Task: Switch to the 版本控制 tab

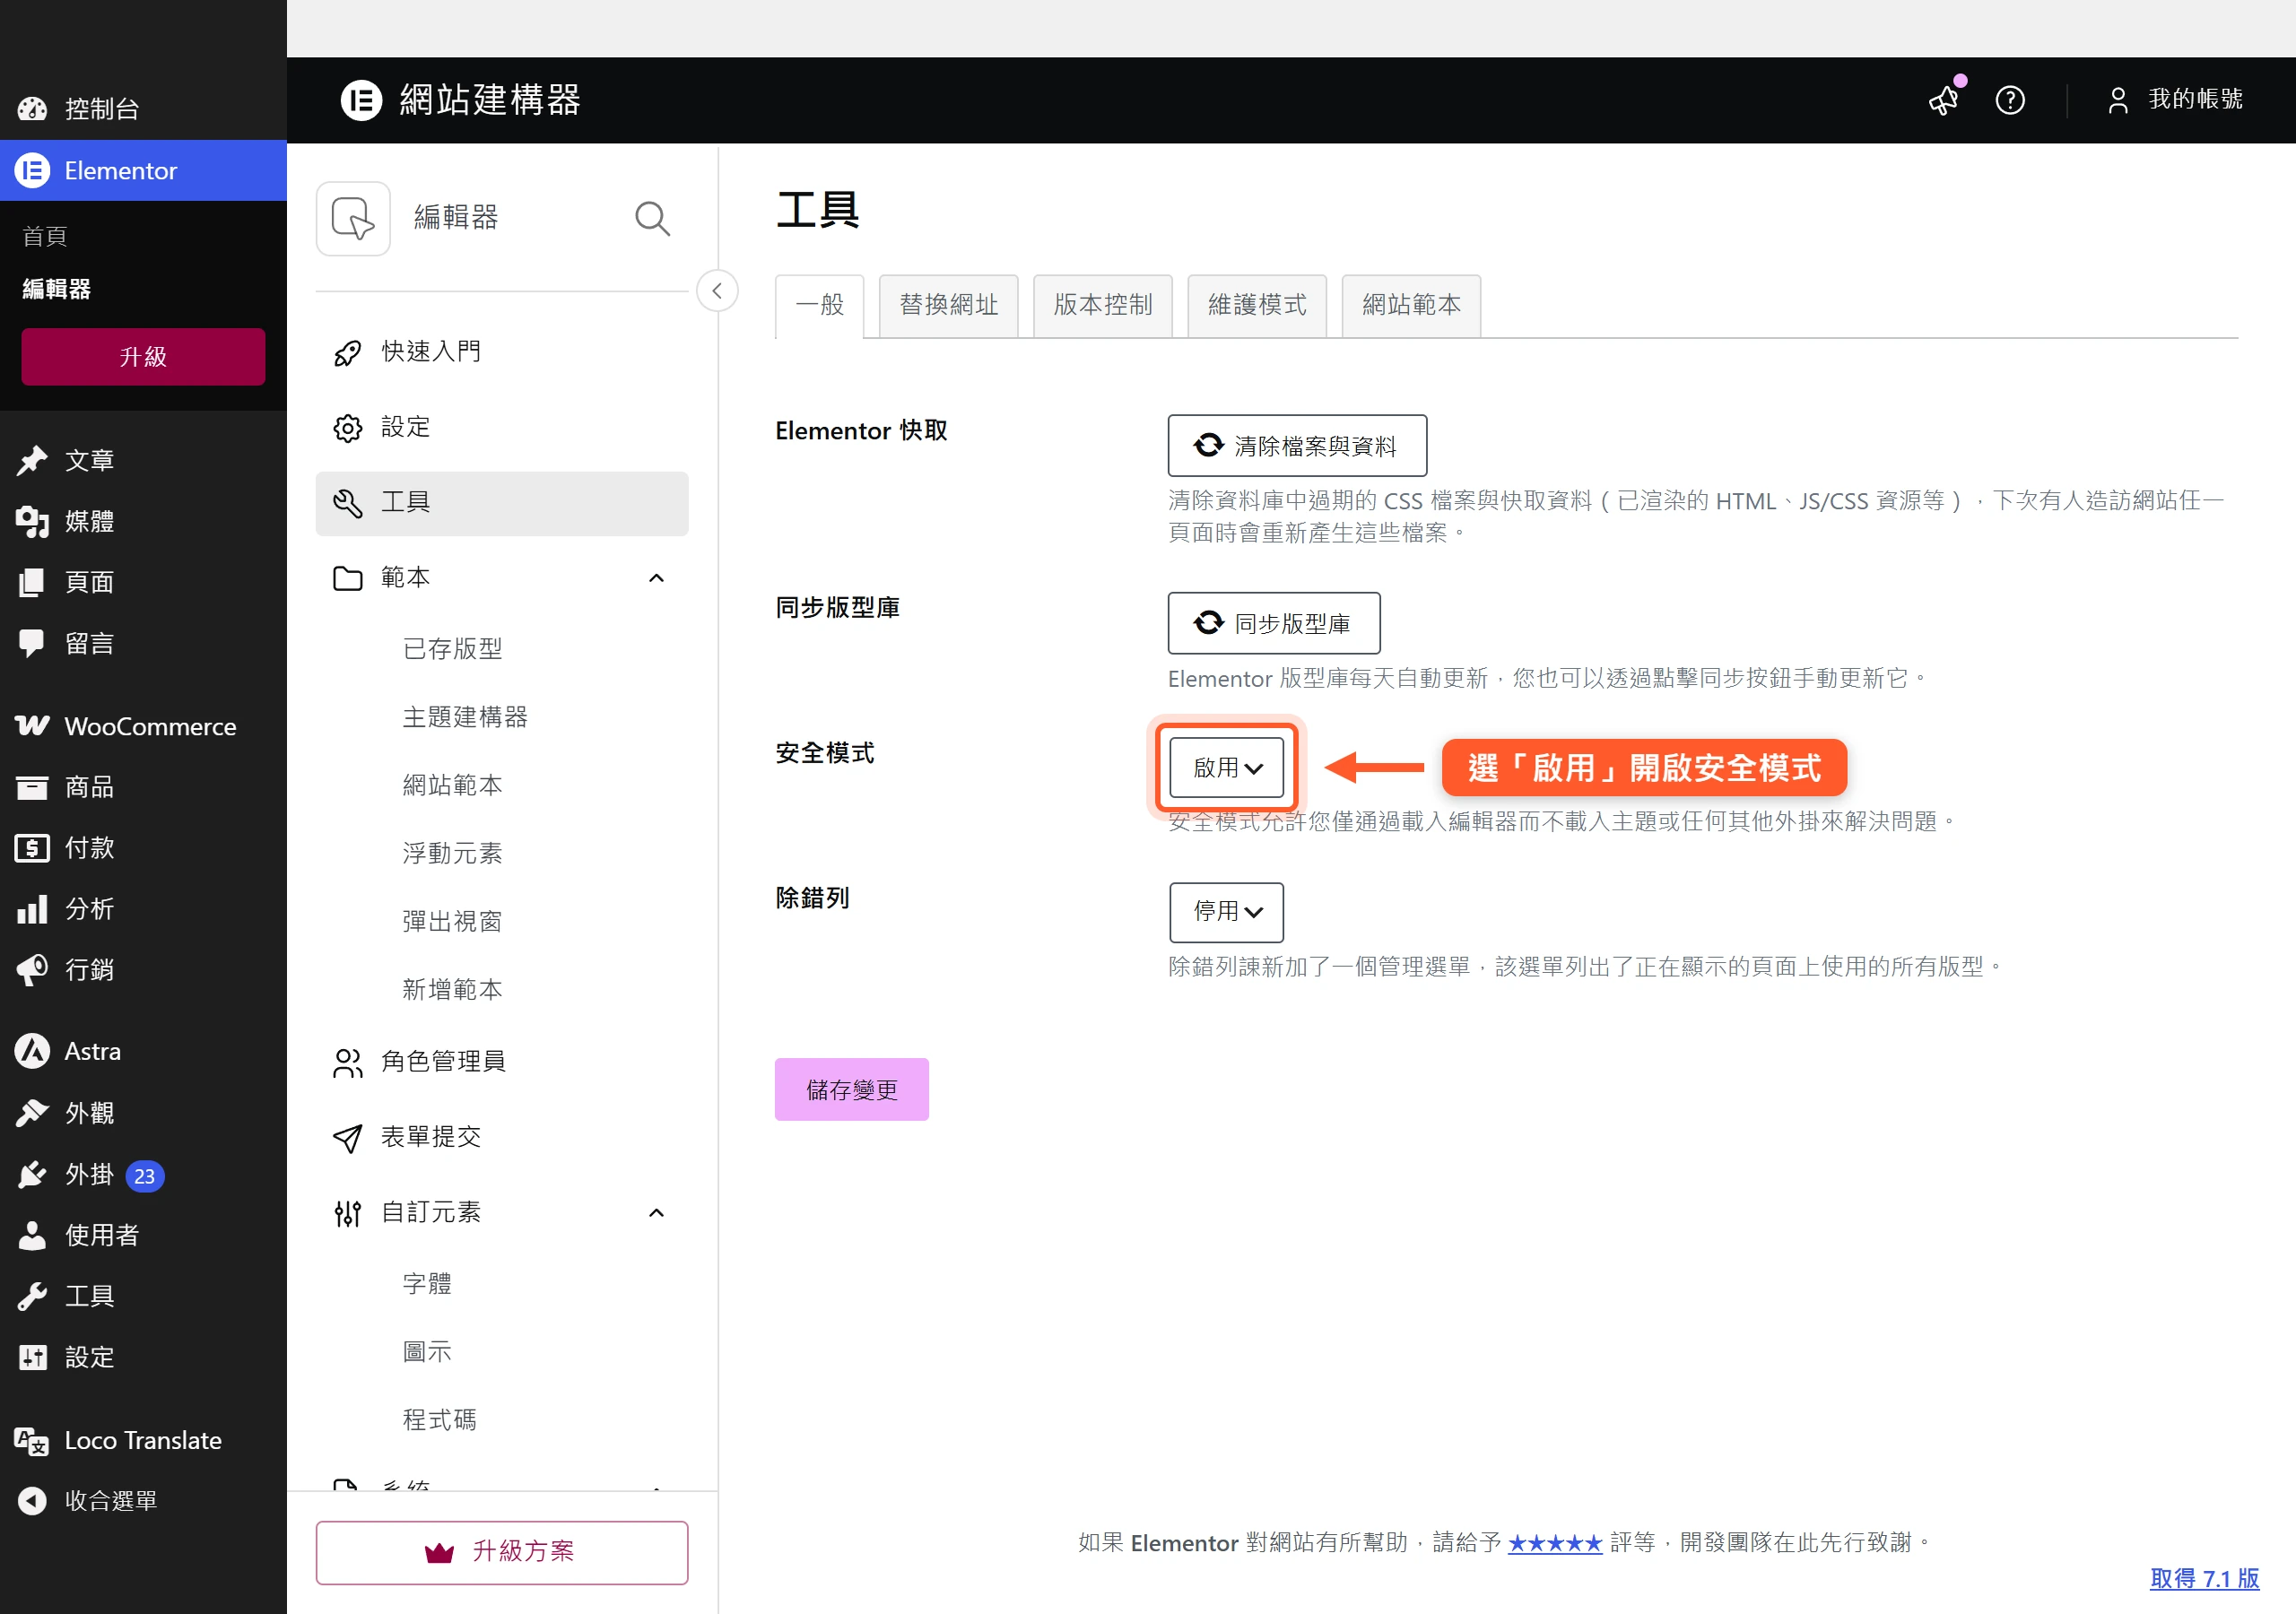Action: pyautogui.click(x=1102, y=305)
